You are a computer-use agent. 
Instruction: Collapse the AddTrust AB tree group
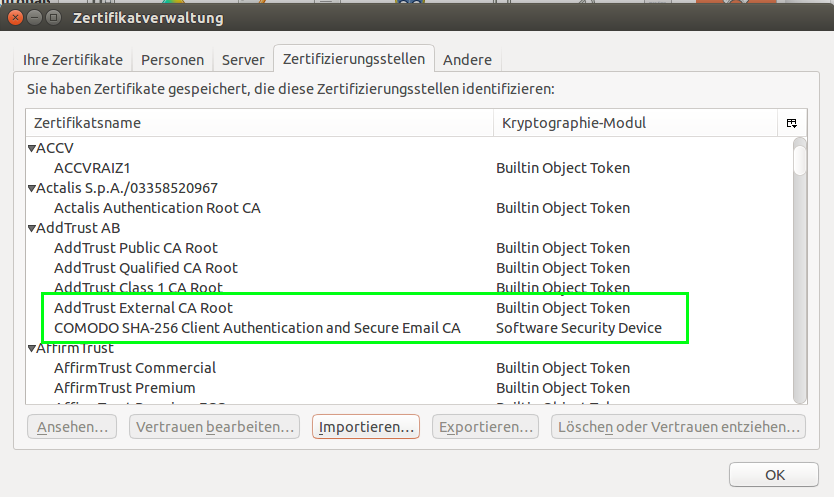tap(31, 228)
